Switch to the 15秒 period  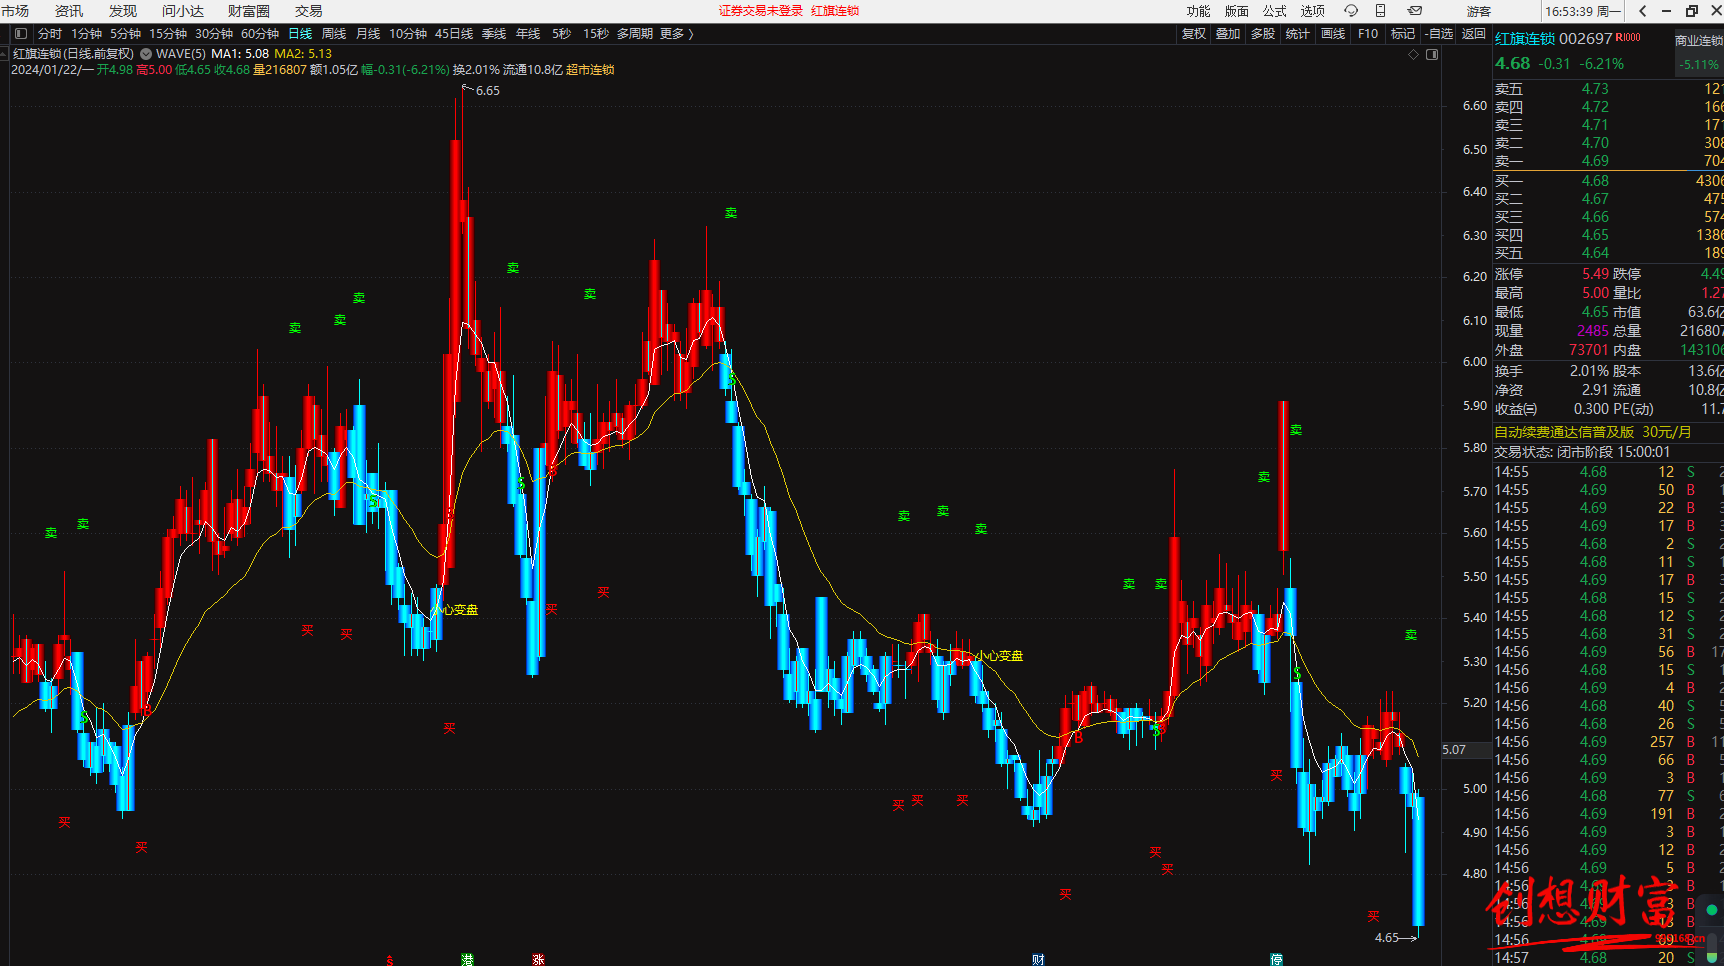596,34
